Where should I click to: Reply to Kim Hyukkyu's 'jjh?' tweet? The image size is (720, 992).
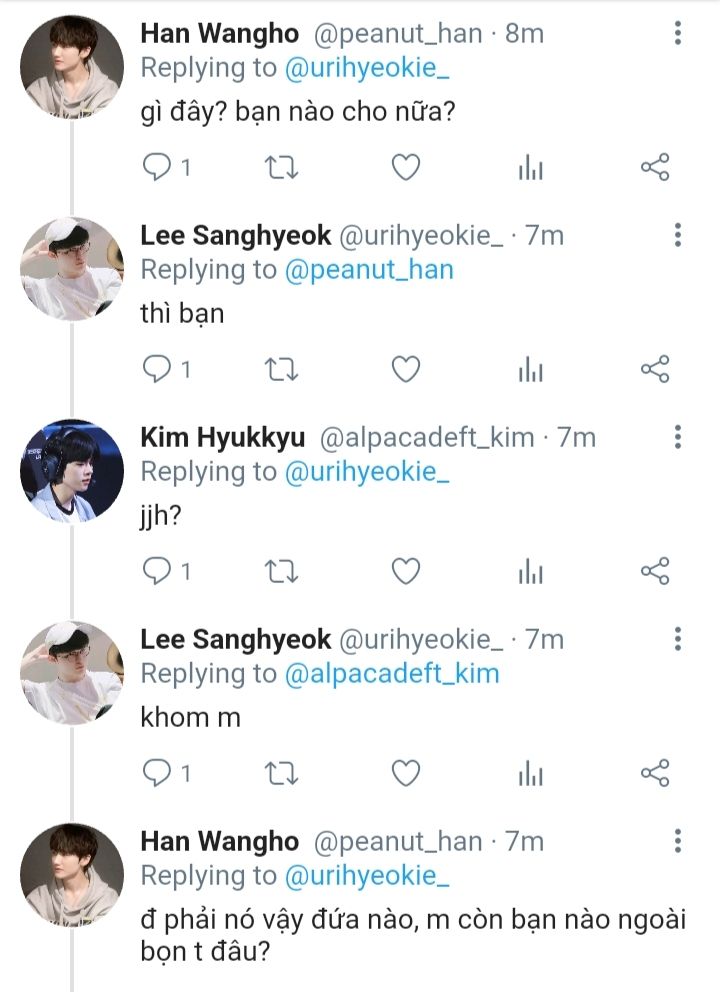(x=158, y=572)
